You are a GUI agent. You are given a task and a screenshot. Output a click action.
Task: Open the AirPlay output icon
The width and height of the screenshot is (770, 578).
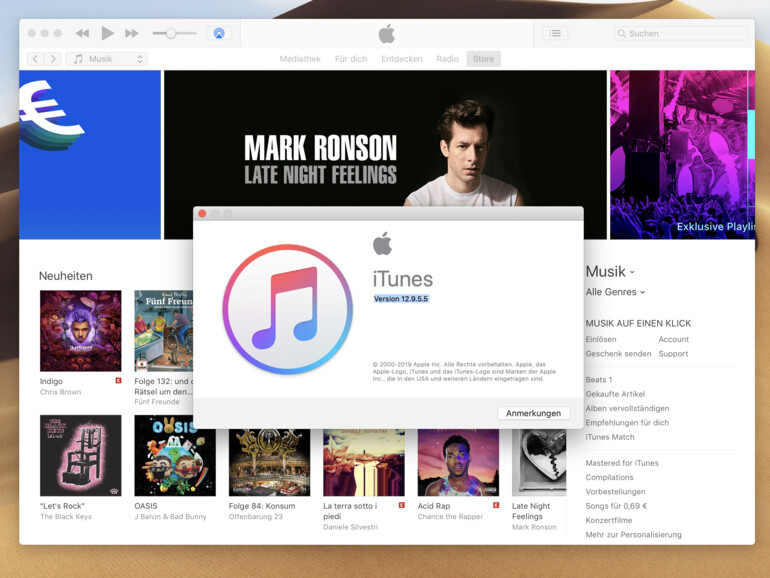219,33
